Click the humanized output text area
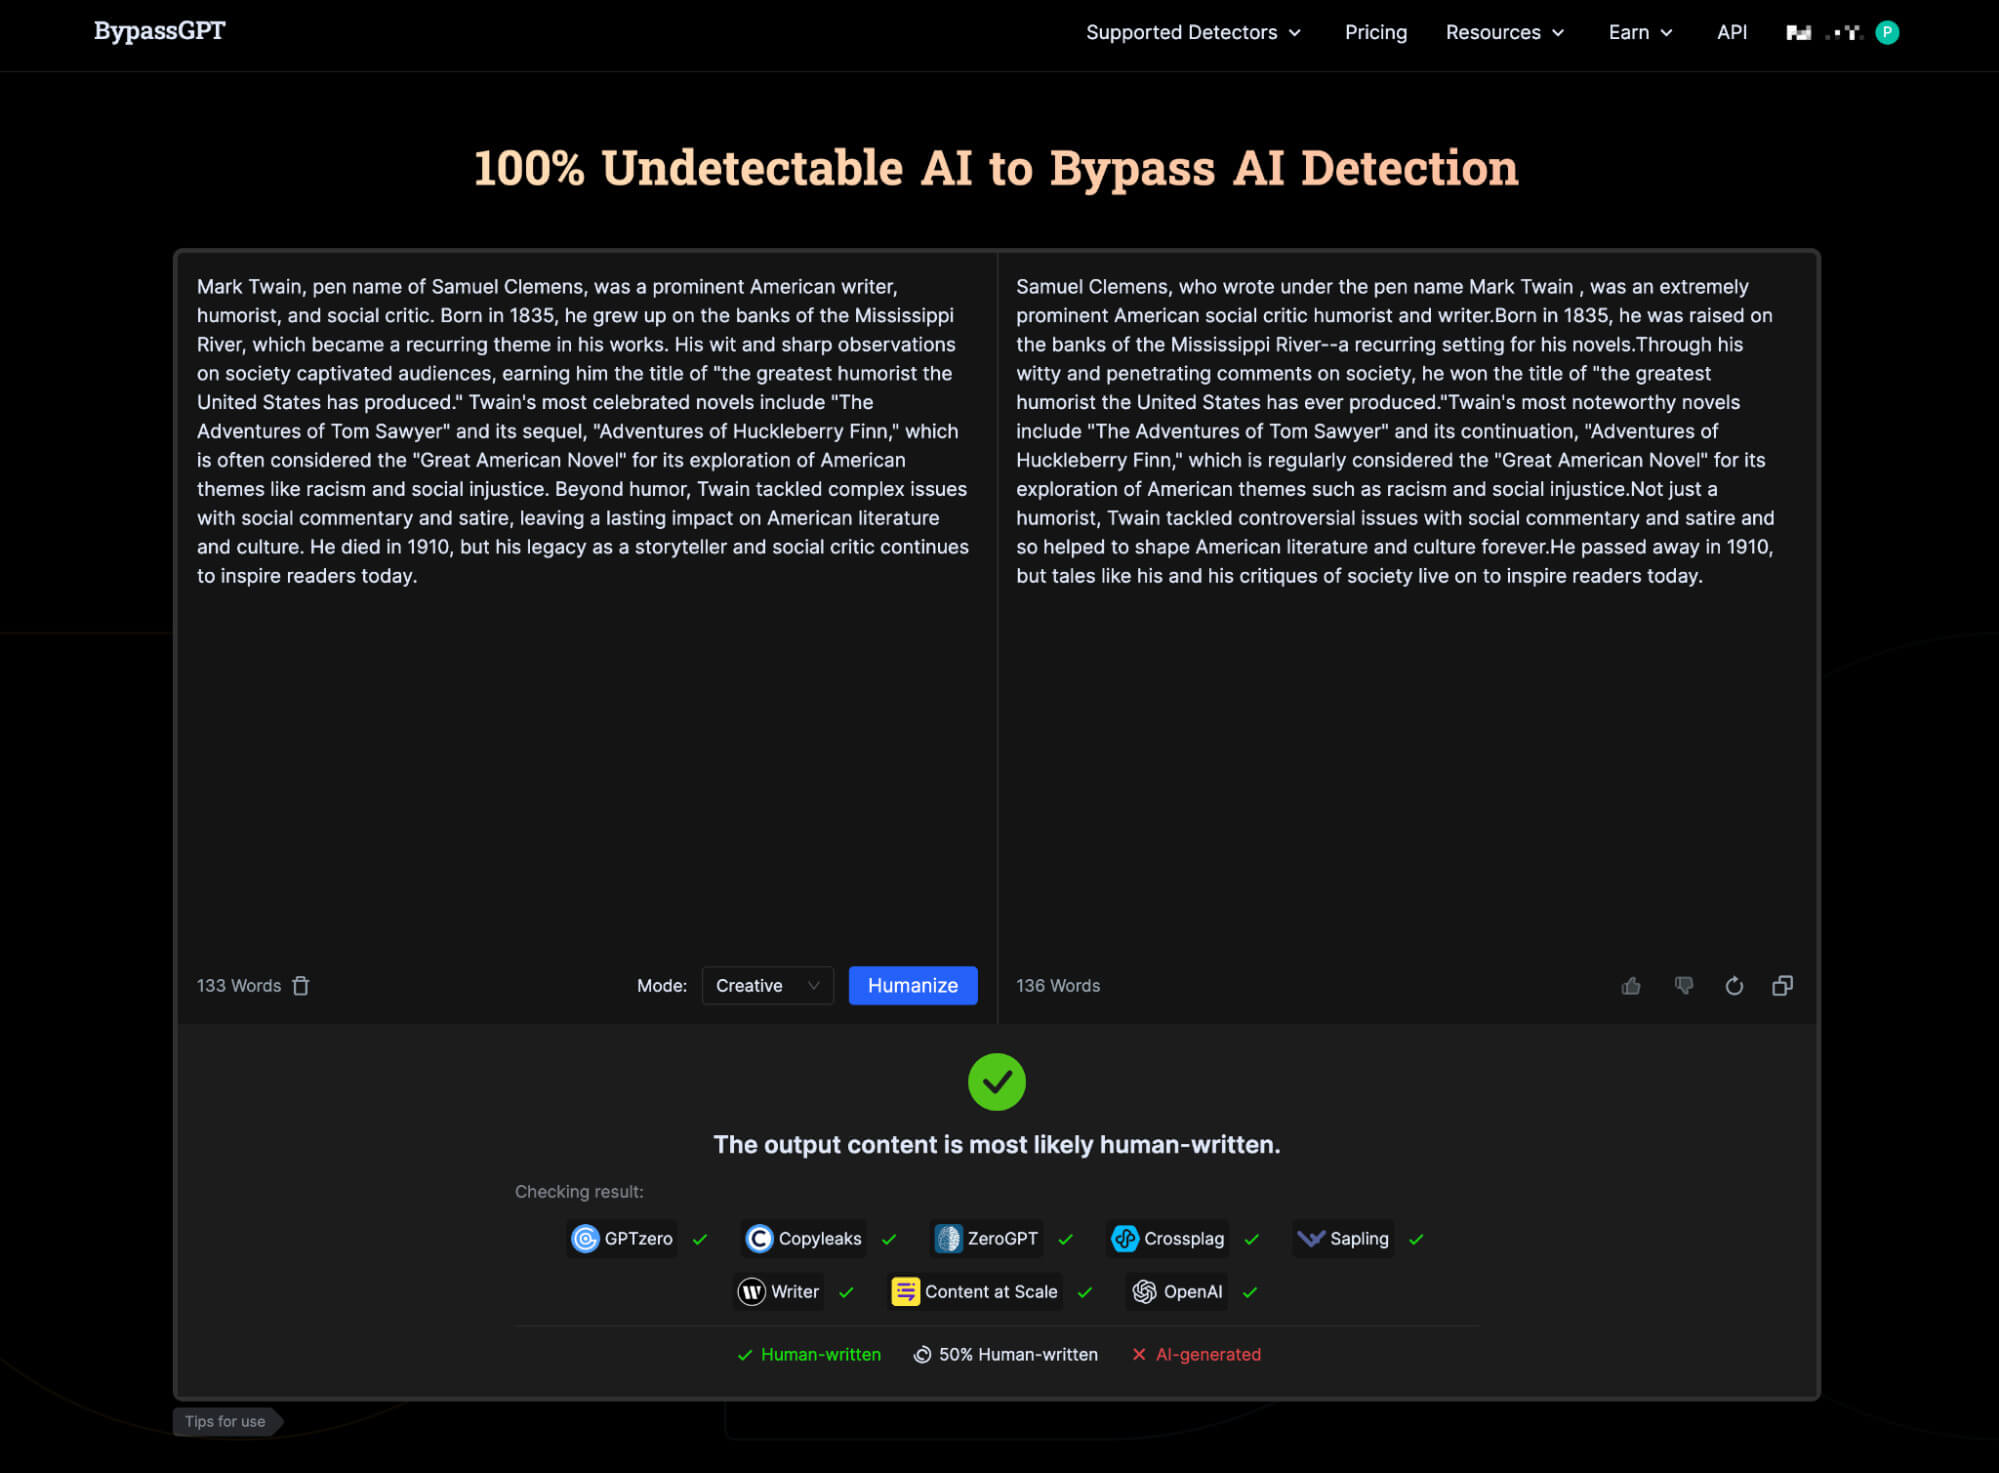This screenshot has height=1473, width=1999. (x=1396, y=431)
